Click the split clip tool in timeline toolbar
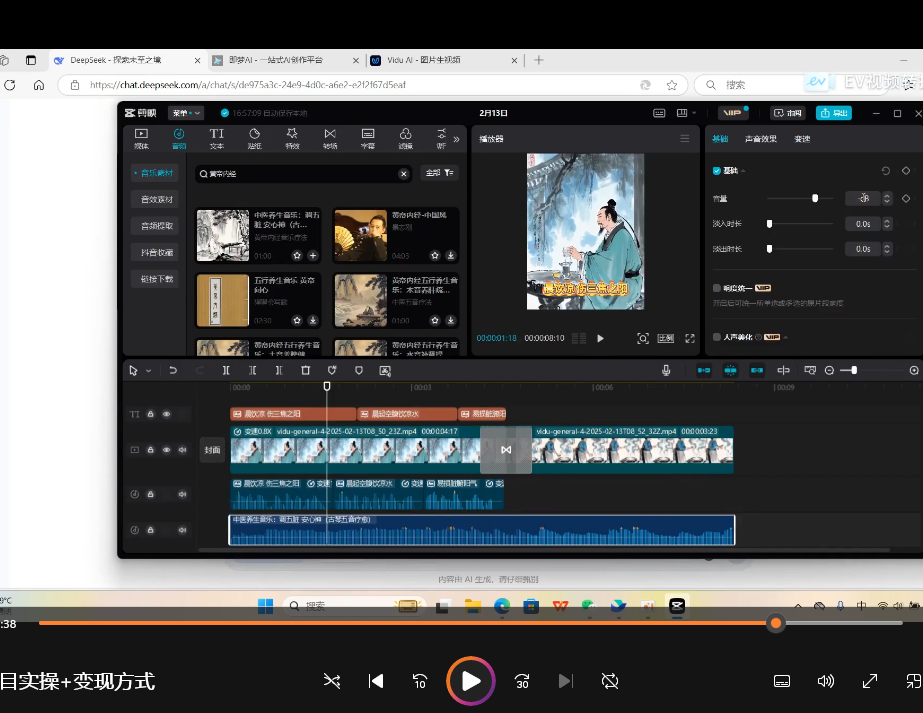Image resolution: width=923 pixels, height=713 pixels. tap(226, 370)
